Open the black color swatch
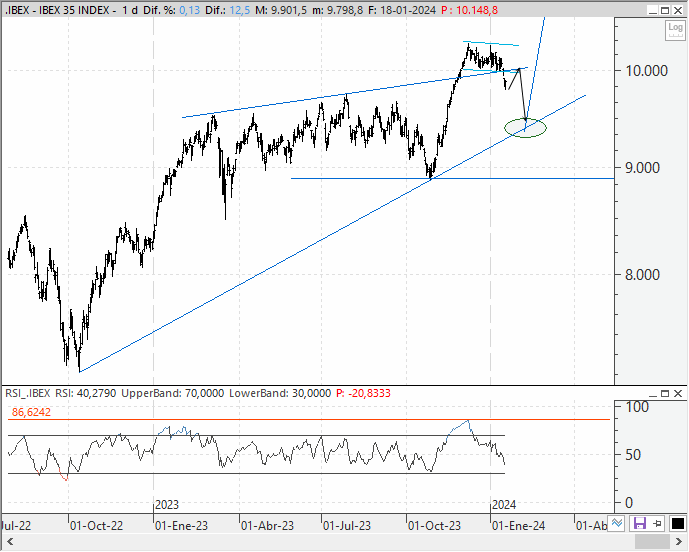Image resolution: width=689 pixels, height=552 pixels. pyautogui.click(x=678, y=523)
